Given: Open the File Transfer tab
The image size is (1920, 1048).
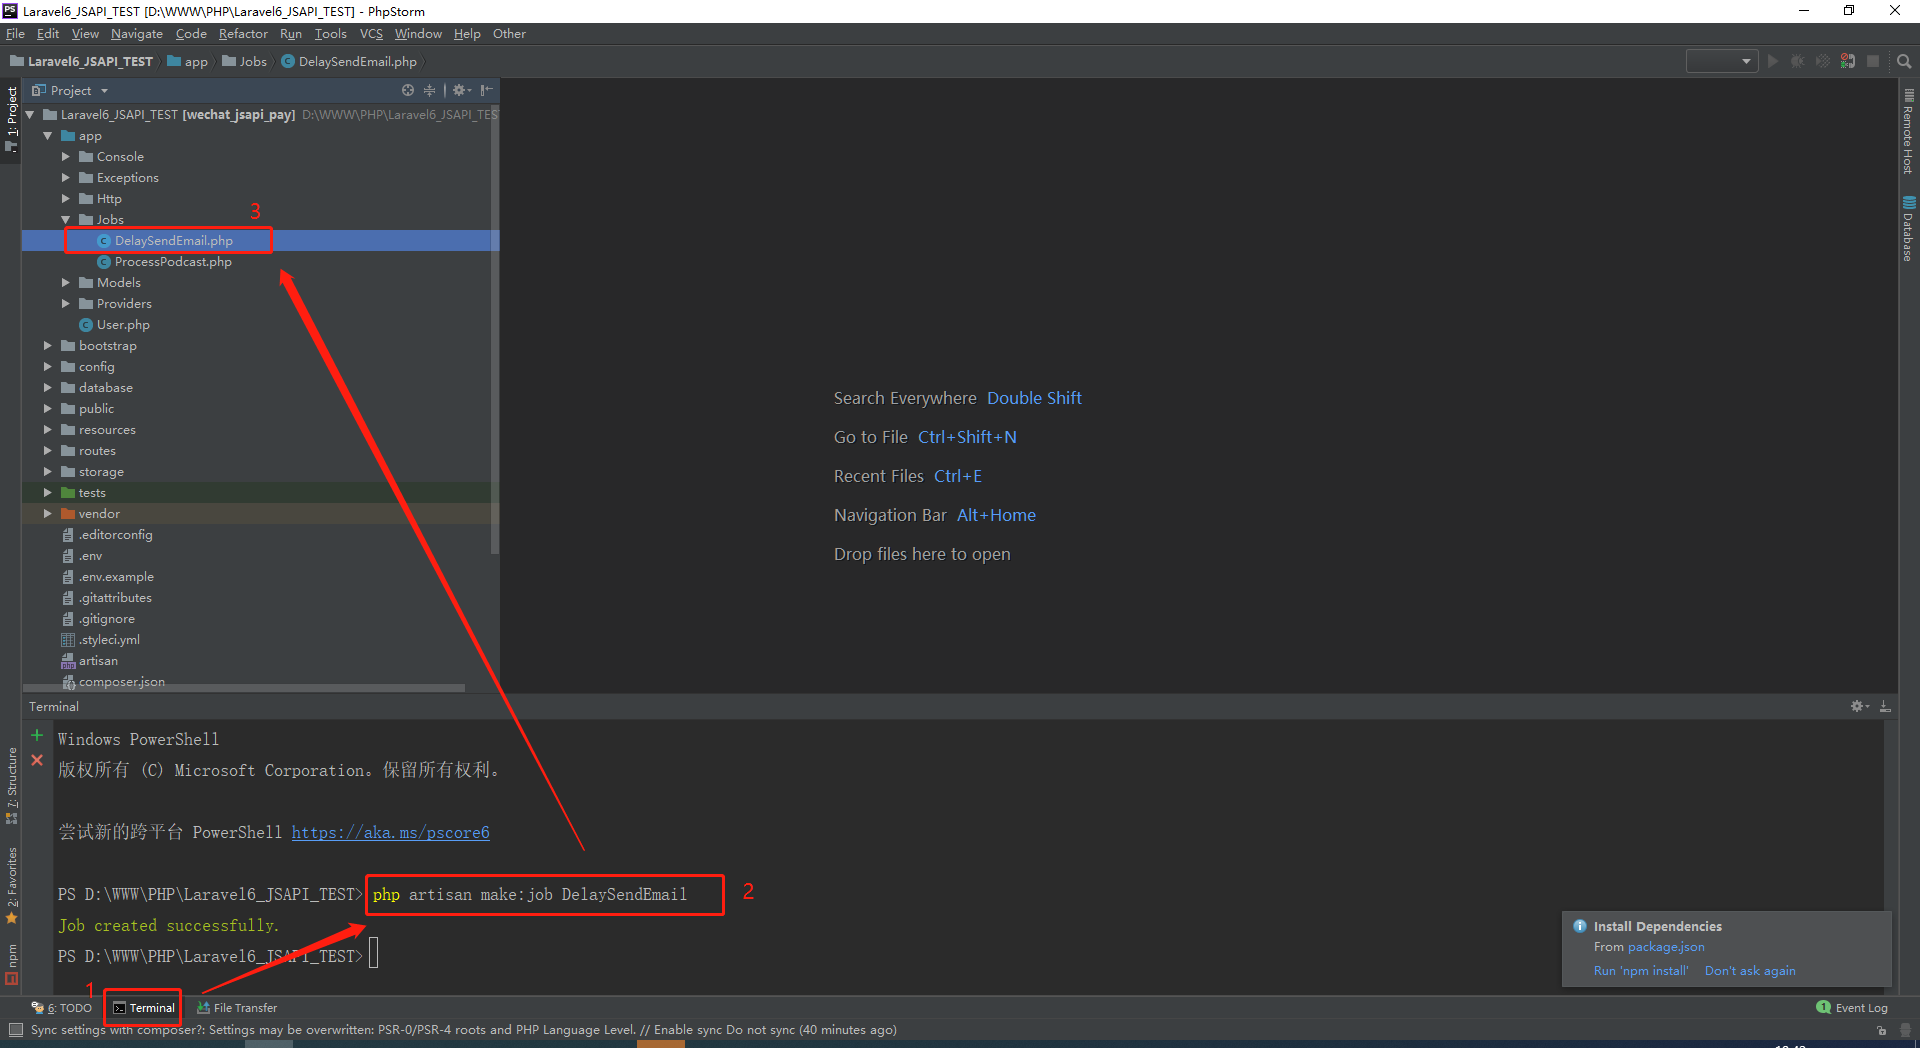Looking at the screenshot, I should pos(237,1008).
